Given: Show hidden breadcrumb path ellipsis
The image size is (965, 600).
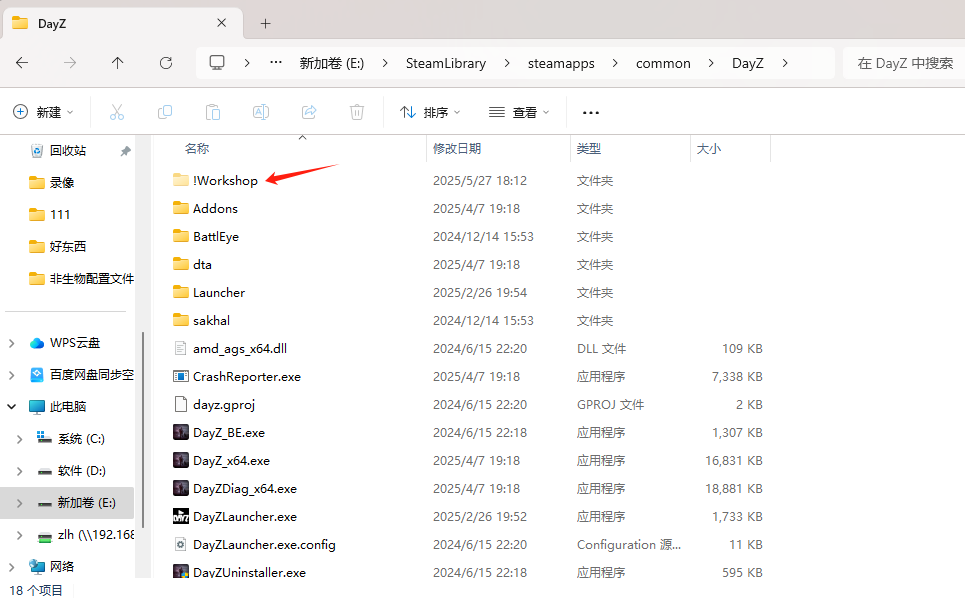Looking at the screenshot, I should tap(276, 62).
